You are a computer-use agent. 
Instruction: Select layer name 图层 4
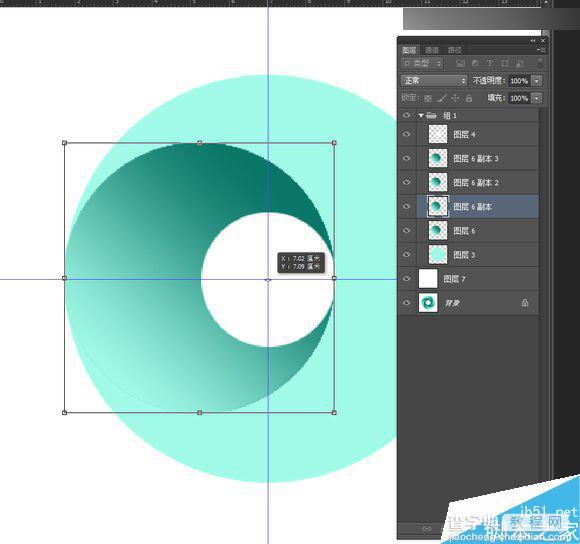click(x=464, y=134)
